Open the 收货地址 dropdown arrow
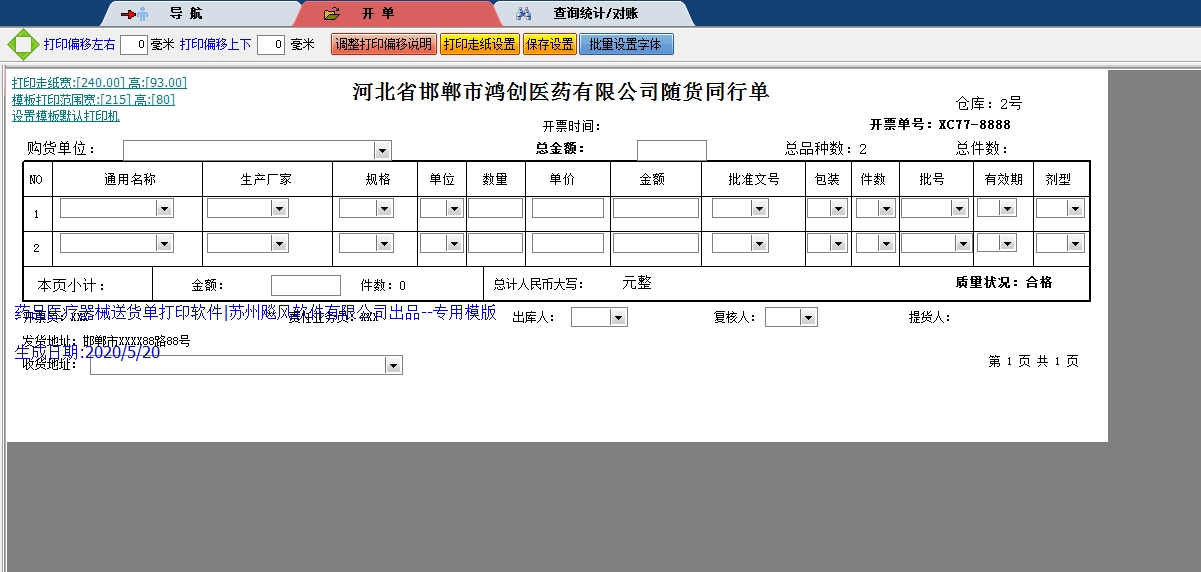The width and height of the screenshot is (1201, 572). tap(394, 366)
